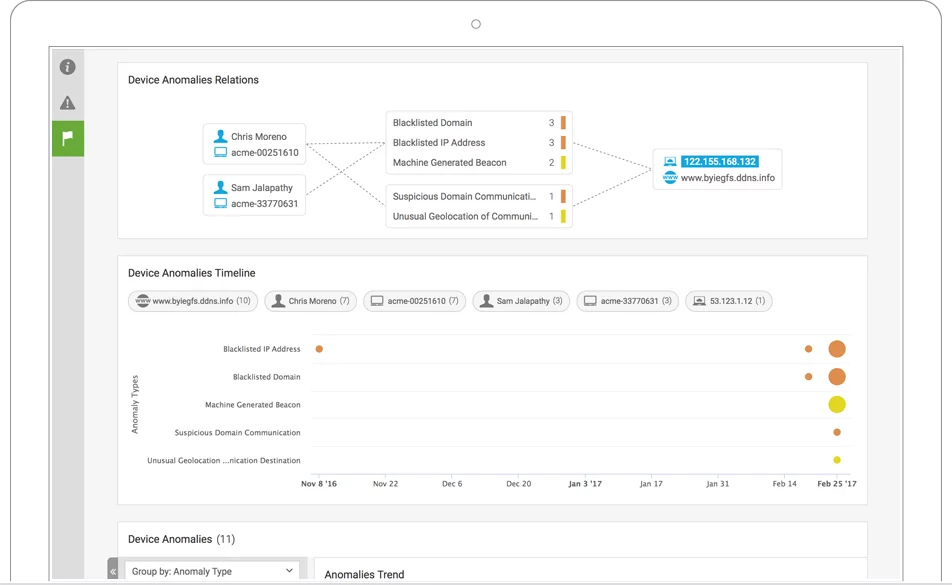Toggle the Chris Moreno (7) filter chip

tap(309, 301)
